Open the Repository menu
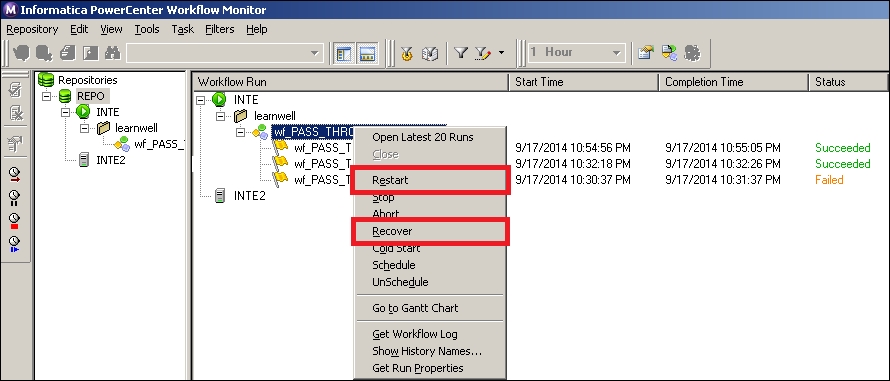The image size is (890, 381). pos(32,29)
